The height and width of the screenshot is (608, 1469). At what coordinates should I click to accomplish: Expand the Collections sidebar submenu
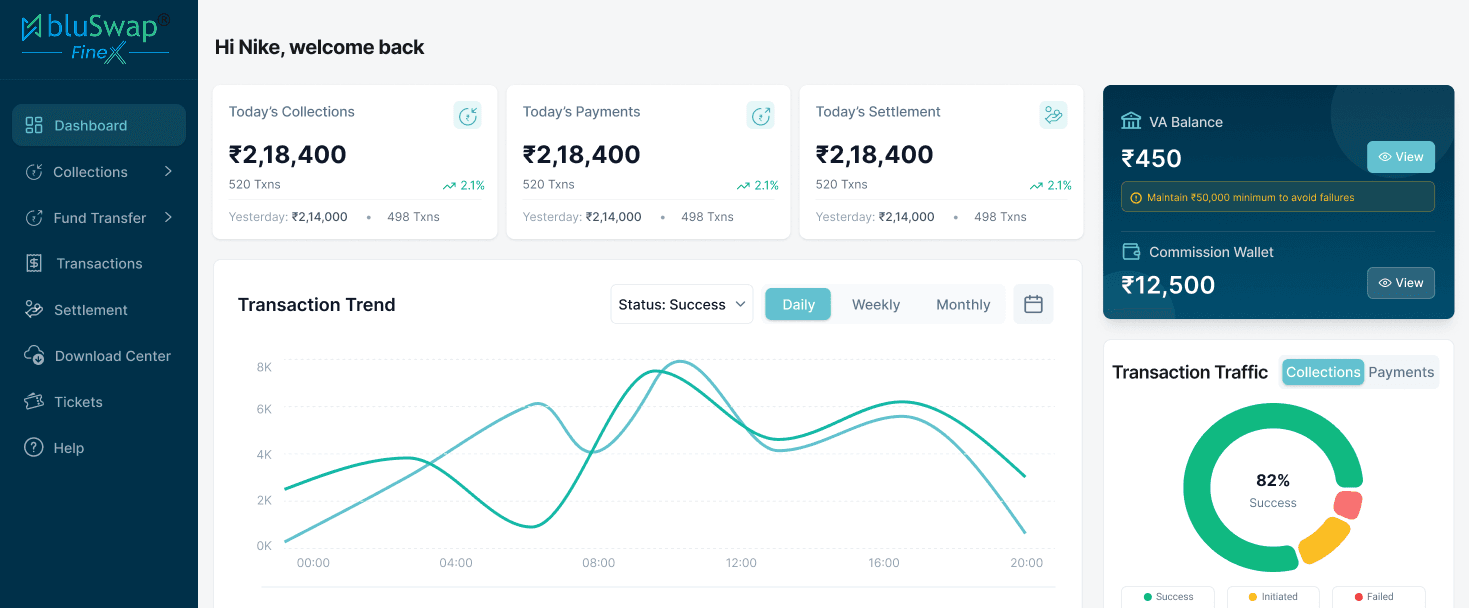tap(168, 171)
